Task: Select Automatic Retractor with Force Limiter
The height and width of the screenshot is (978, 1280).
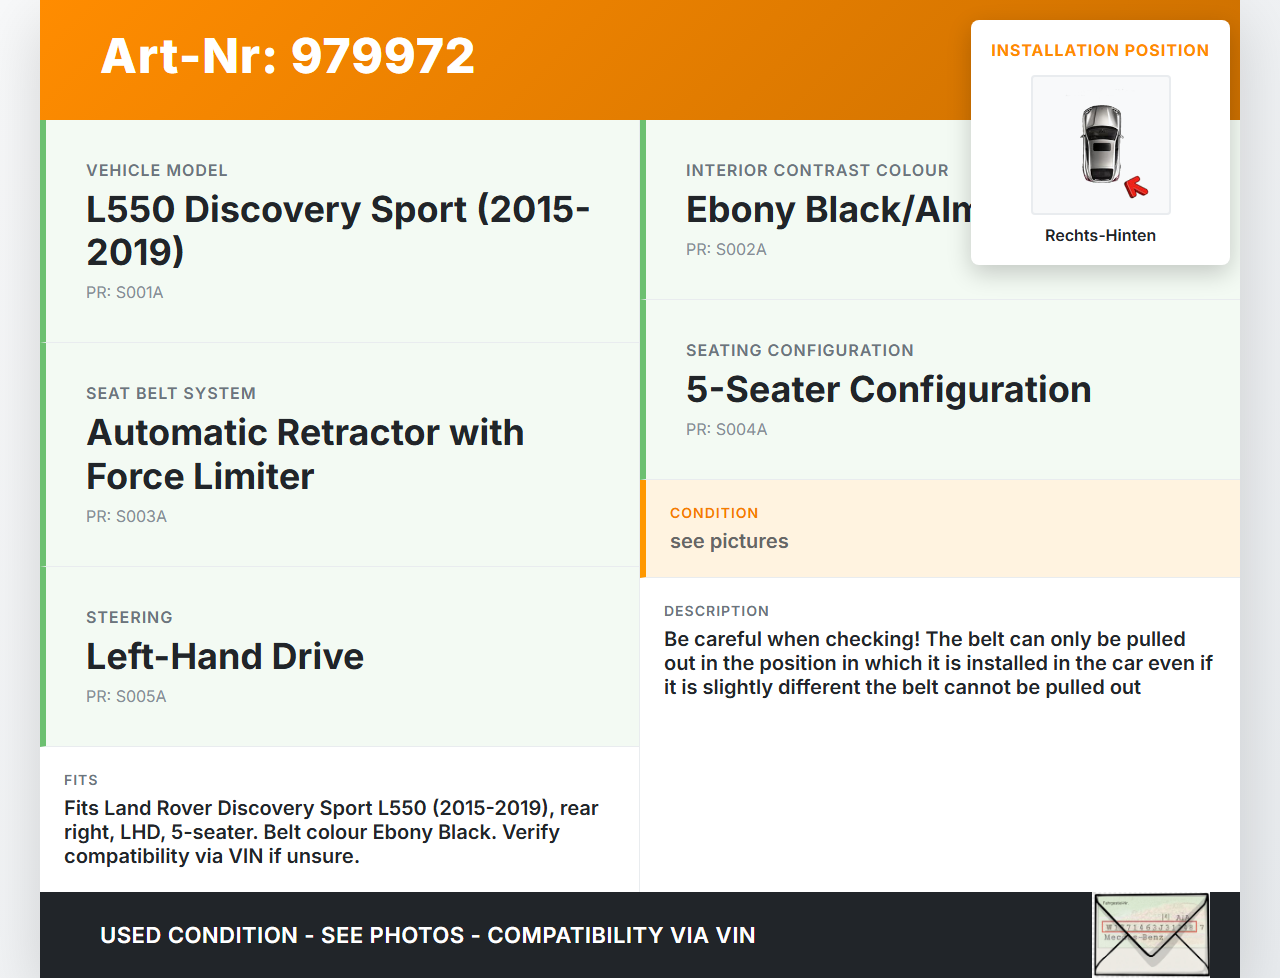Action: (x=305, y=454)
